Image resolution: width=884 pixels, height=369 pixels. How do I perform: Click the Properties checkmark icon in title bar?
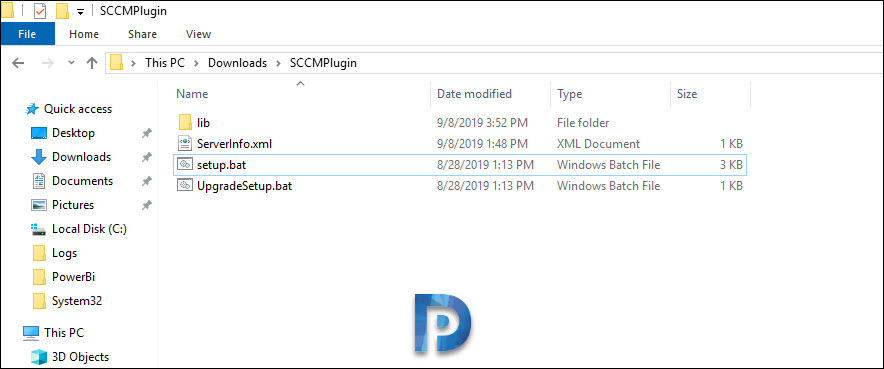(40, 10)
